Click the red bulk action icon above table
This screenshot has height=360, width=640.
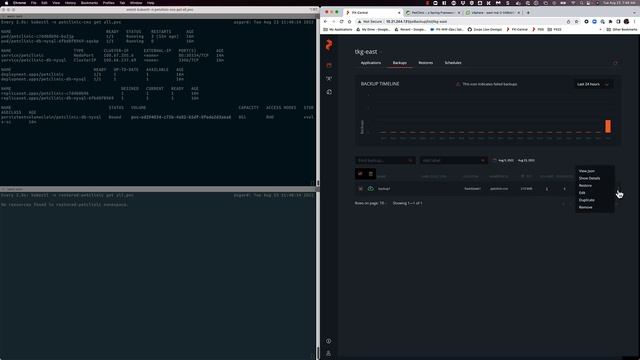[x=360, y=174]
